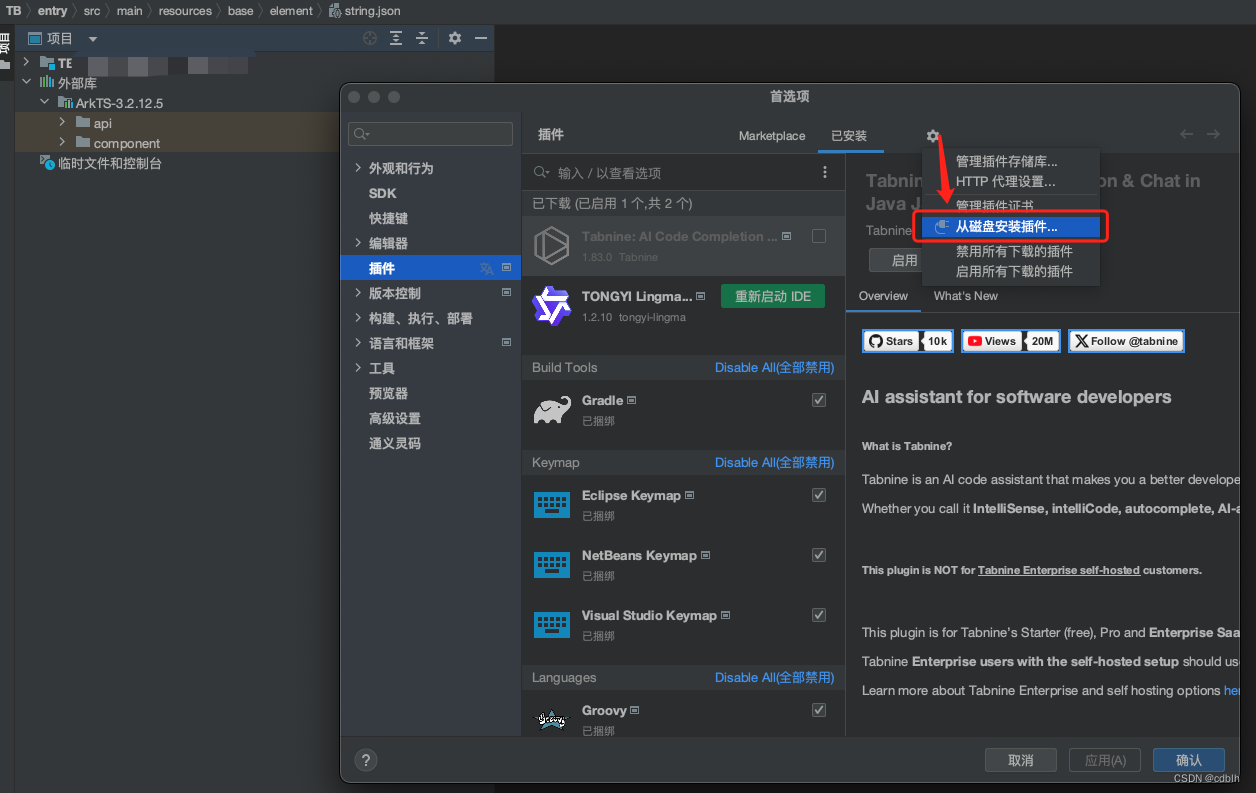This screenshot has height=793, width=1256.
Task: Click the NetBeans Keymap keyboard icon
Action: point(551,565)
